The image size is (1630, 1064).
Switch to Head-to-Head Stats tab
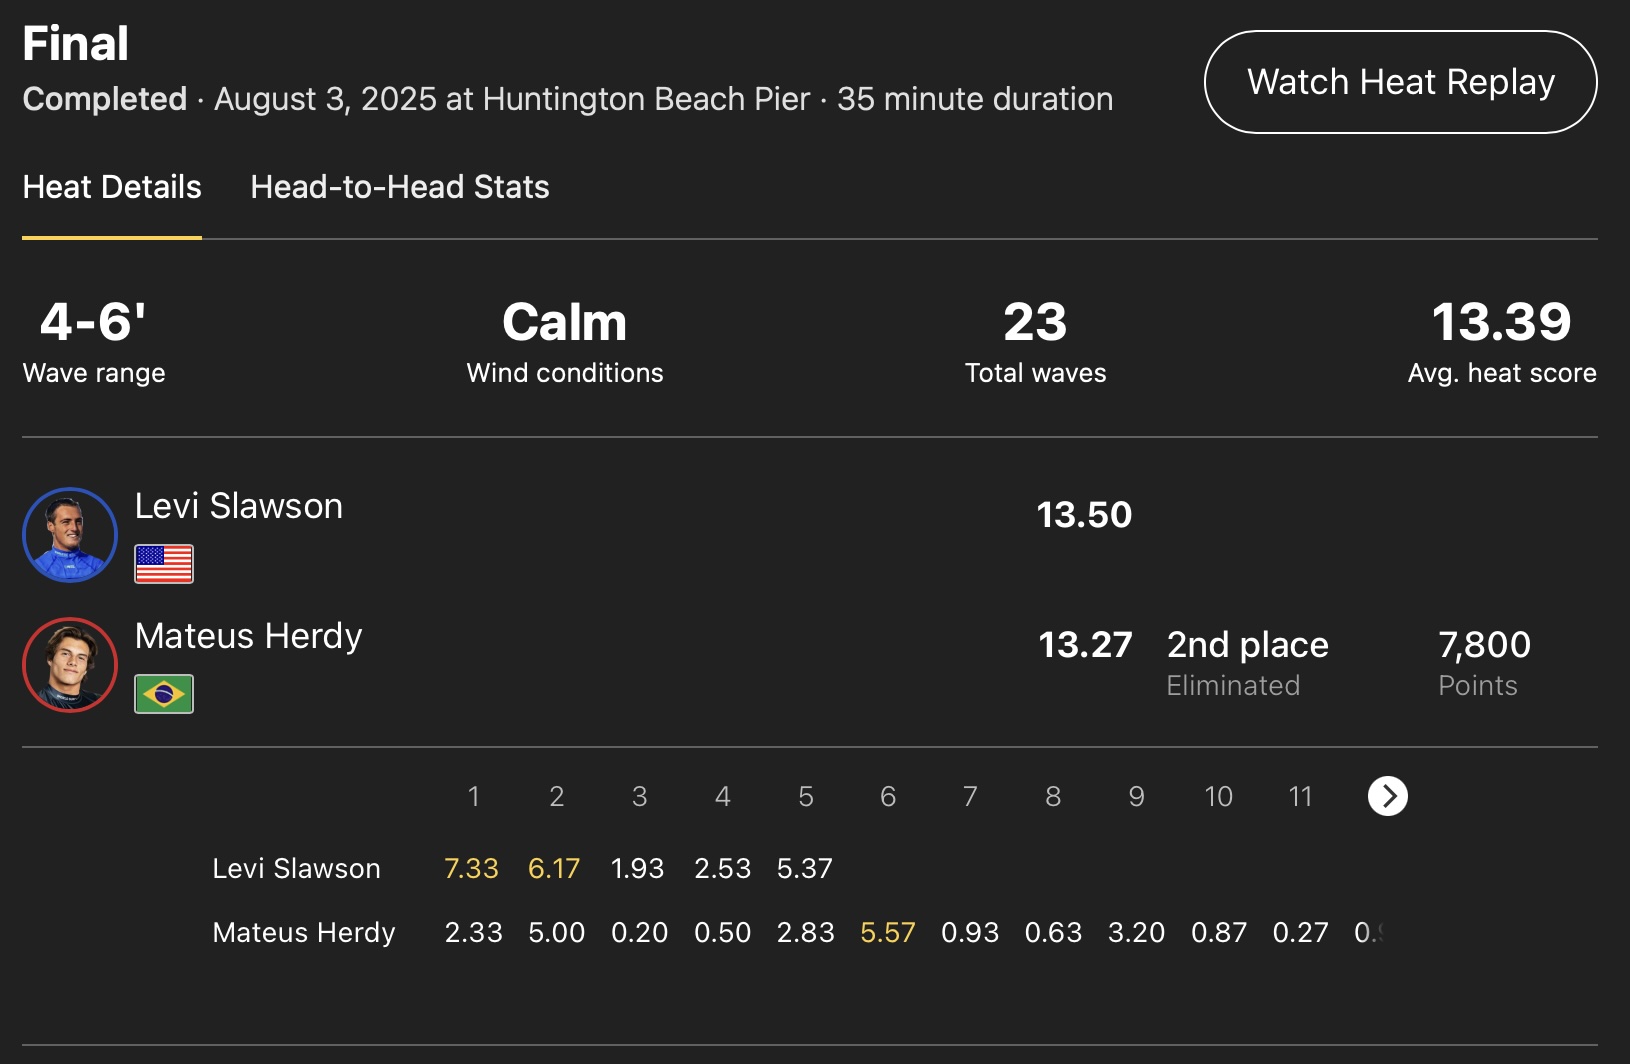(400, 187)
